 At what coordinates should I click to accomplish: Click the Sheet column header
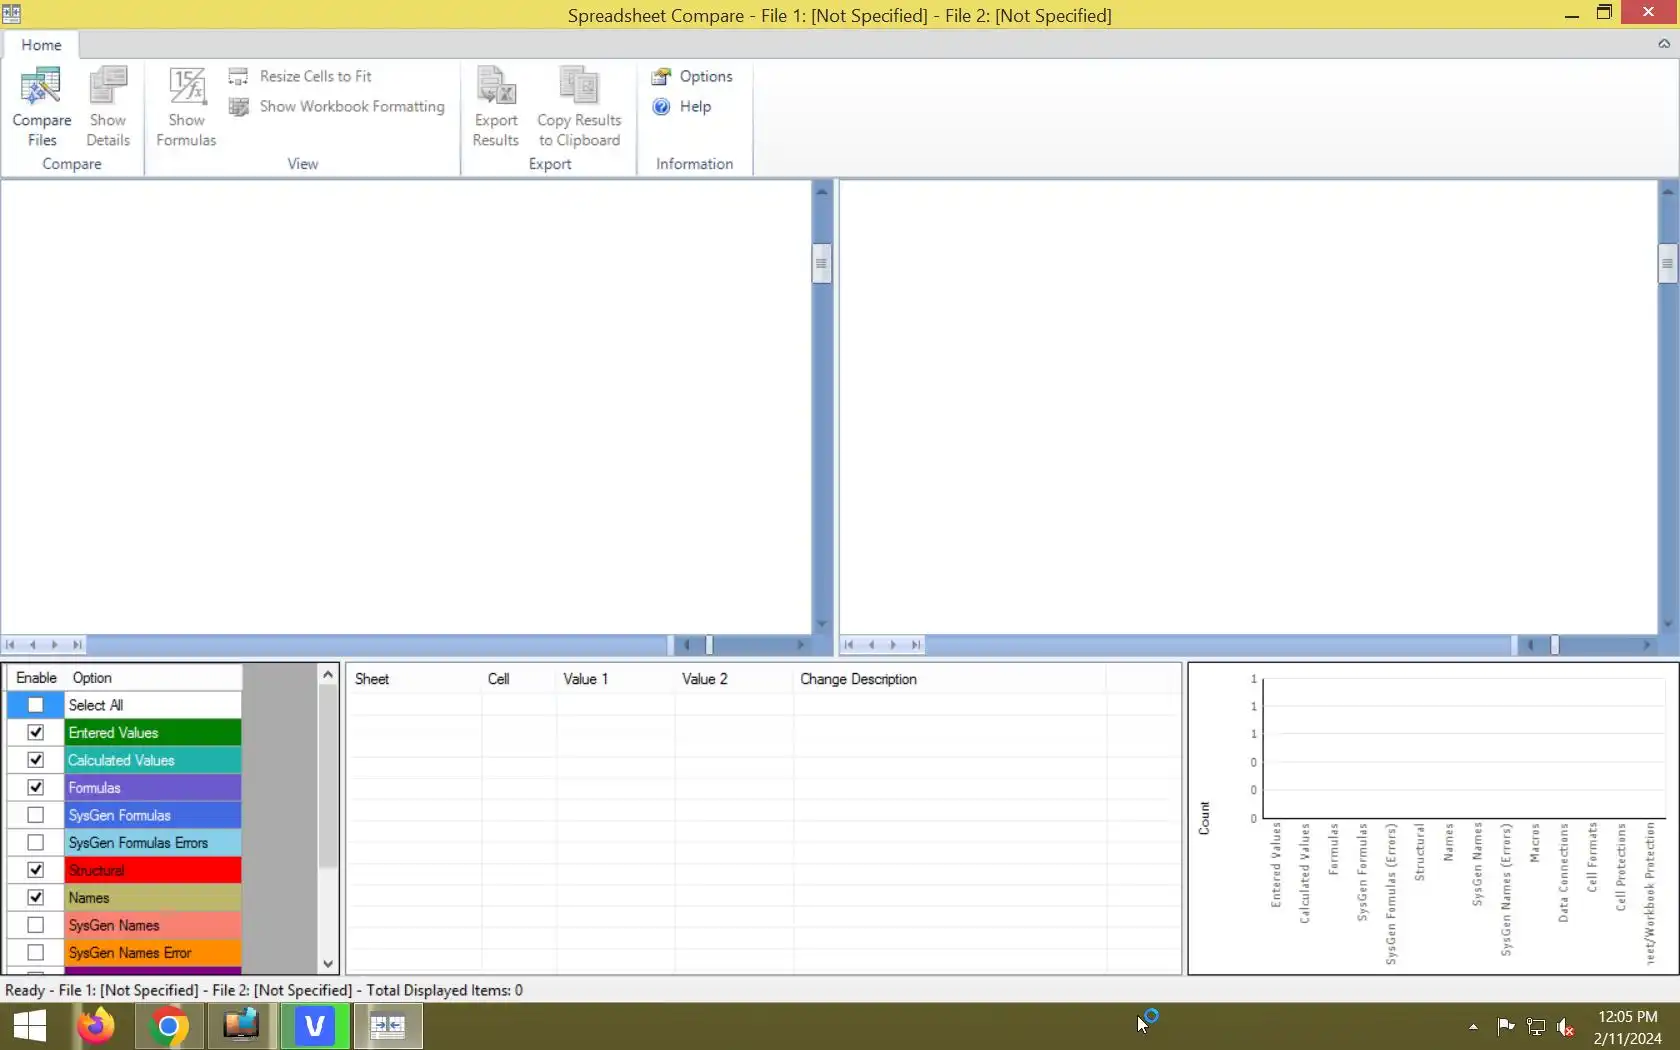pos(414,679)
